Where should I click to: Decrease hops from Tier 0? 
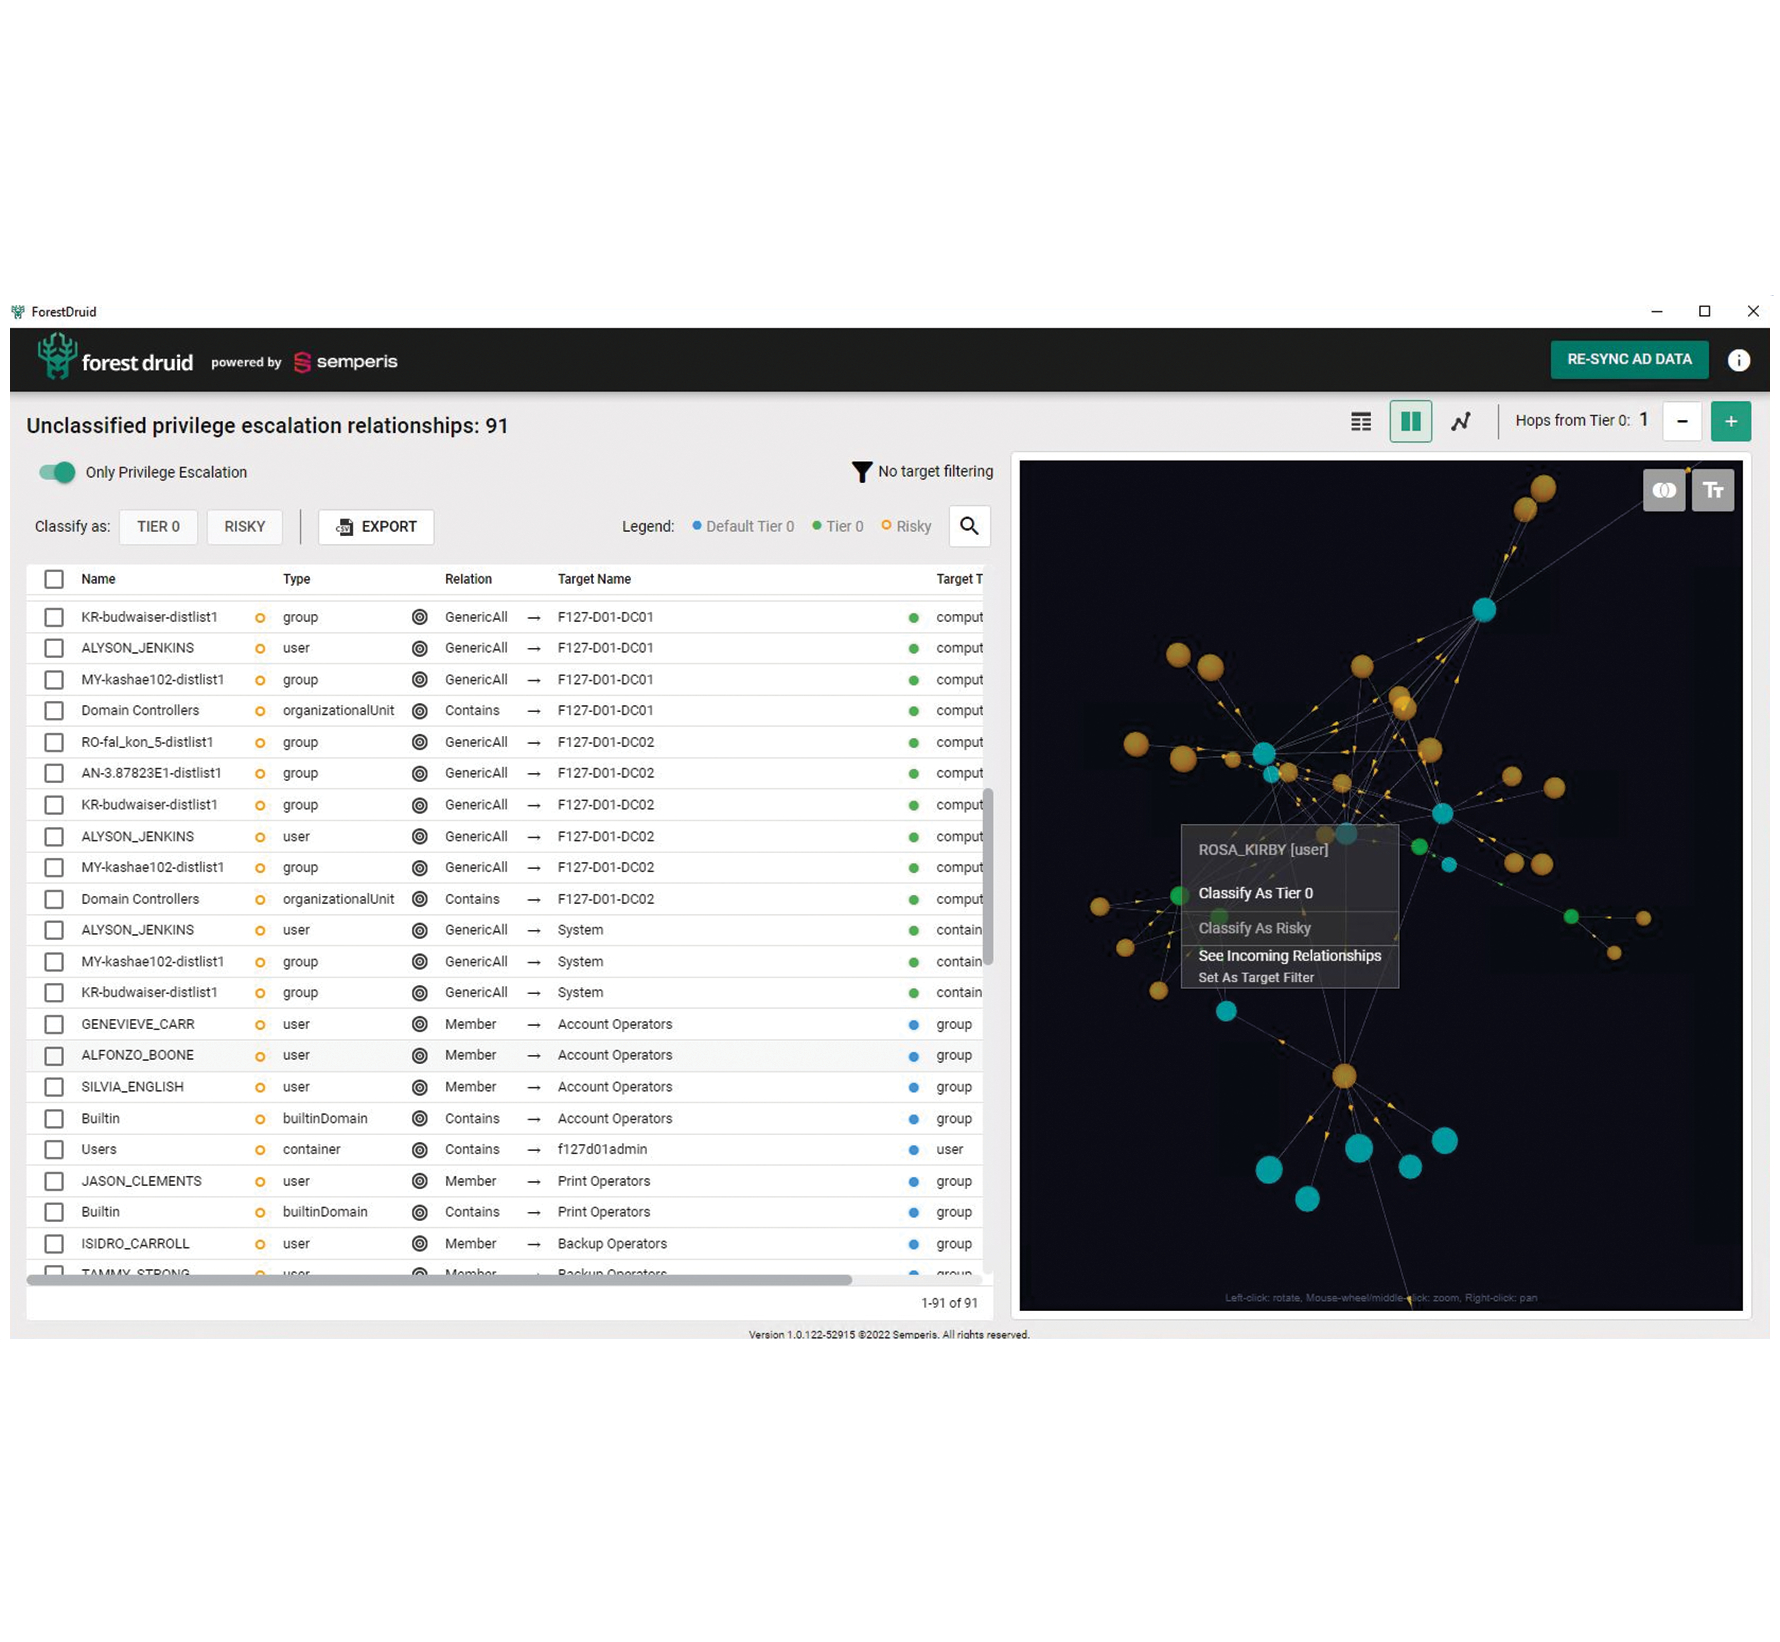pyautogui.click(x=1682, y=422)
